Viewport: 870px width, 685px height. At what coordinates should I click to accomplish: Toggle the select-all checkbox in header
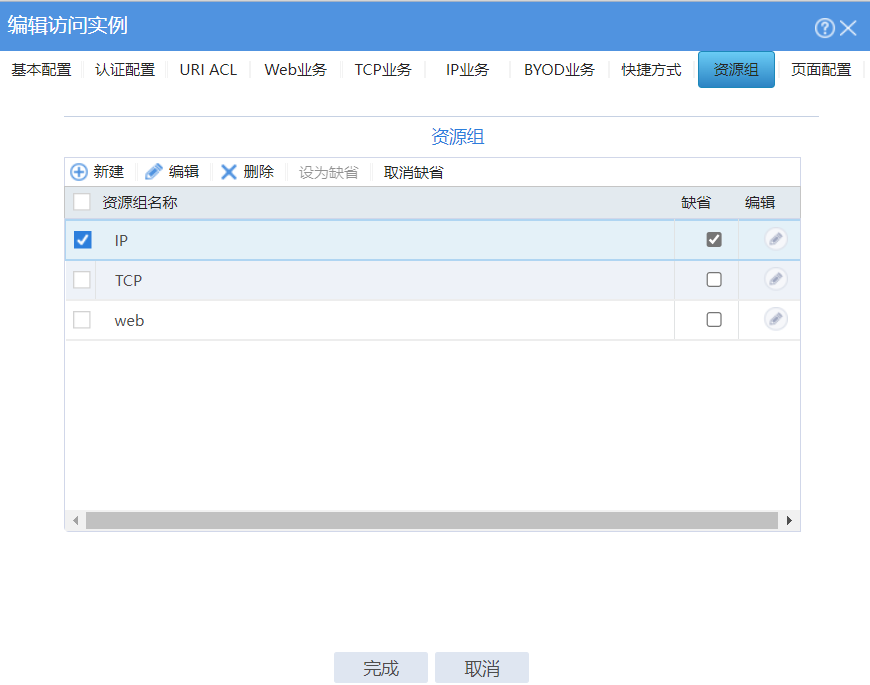pos(82,201)
